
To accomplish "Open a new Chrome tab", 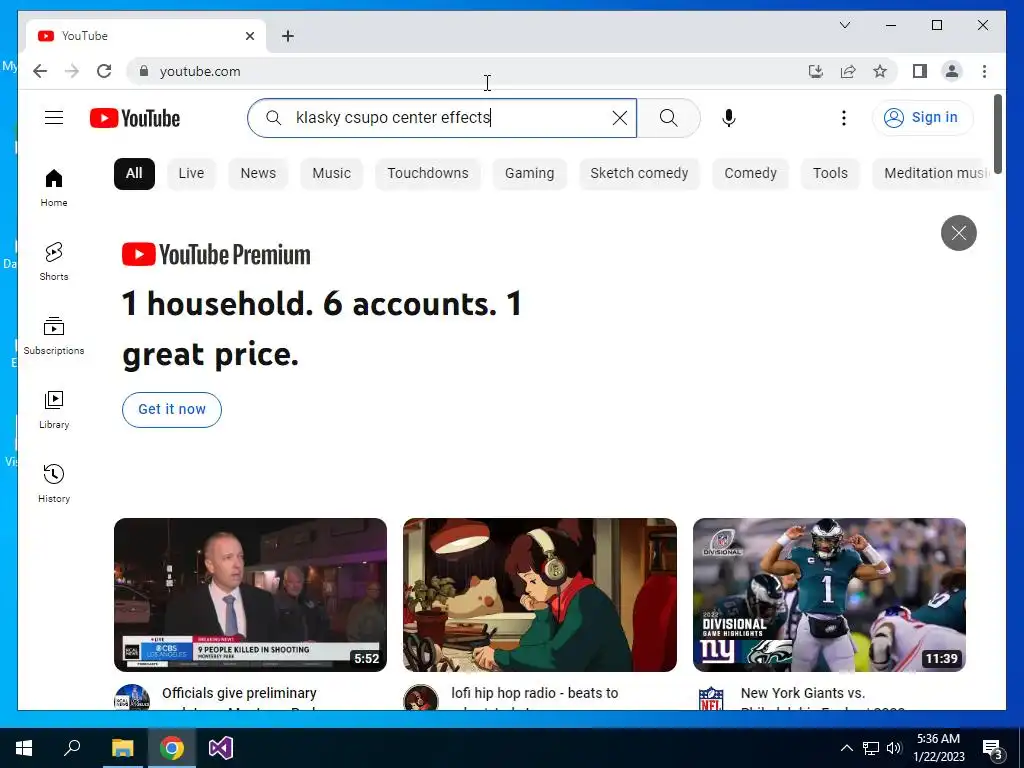I will [x=288, y=36].
